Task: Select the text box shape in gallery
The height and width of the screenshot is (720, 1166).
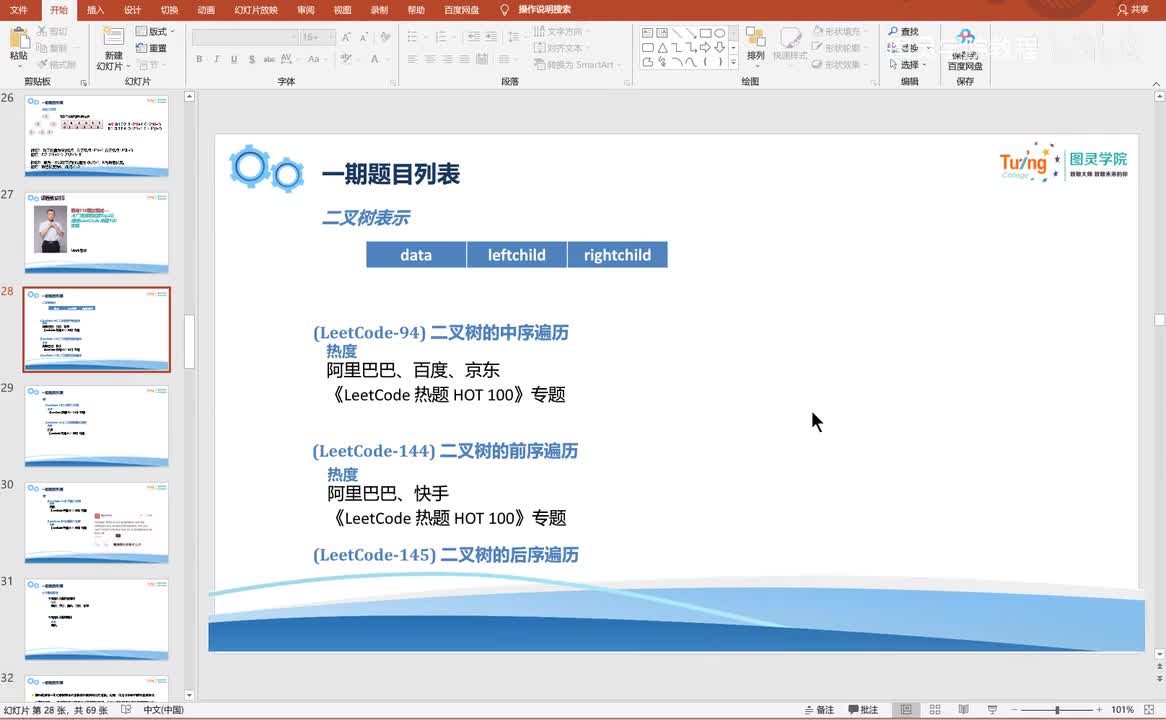Action: [x=648, y=33]
